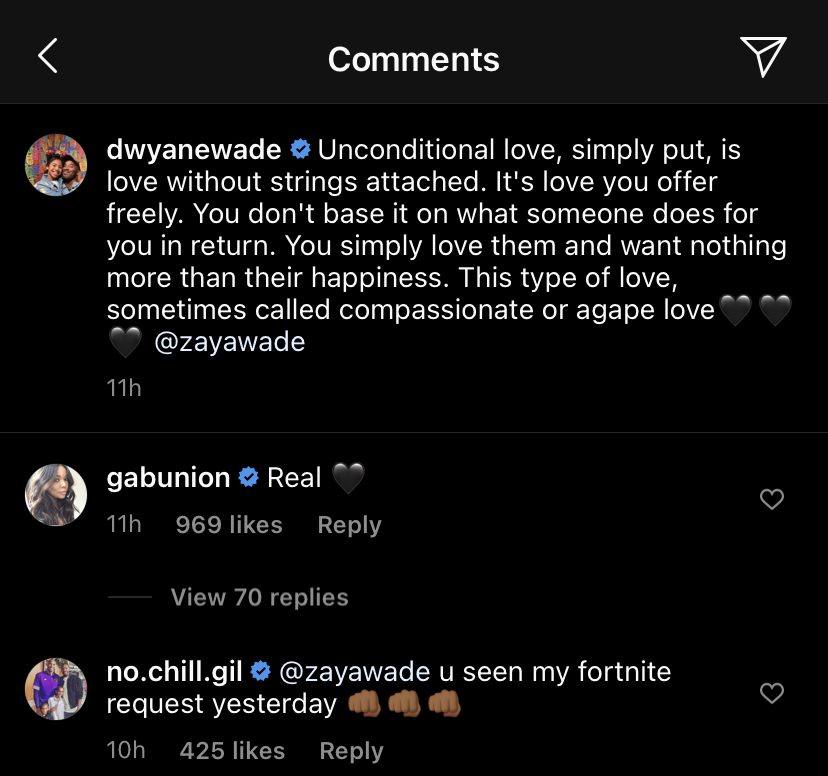Reply to gabunion's comment
This screenshot has width=828, height=776.
click(x=349, y=525)
